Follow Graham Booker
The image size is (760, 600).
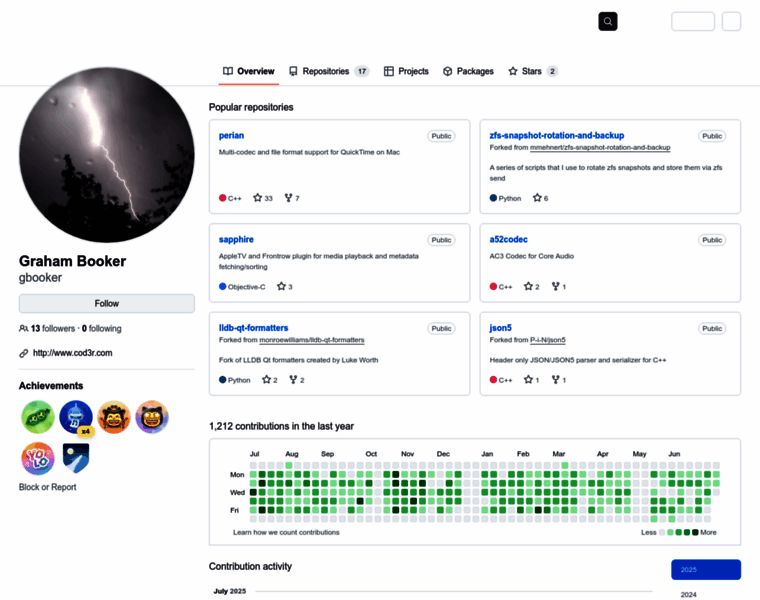(x=107, y=303)
